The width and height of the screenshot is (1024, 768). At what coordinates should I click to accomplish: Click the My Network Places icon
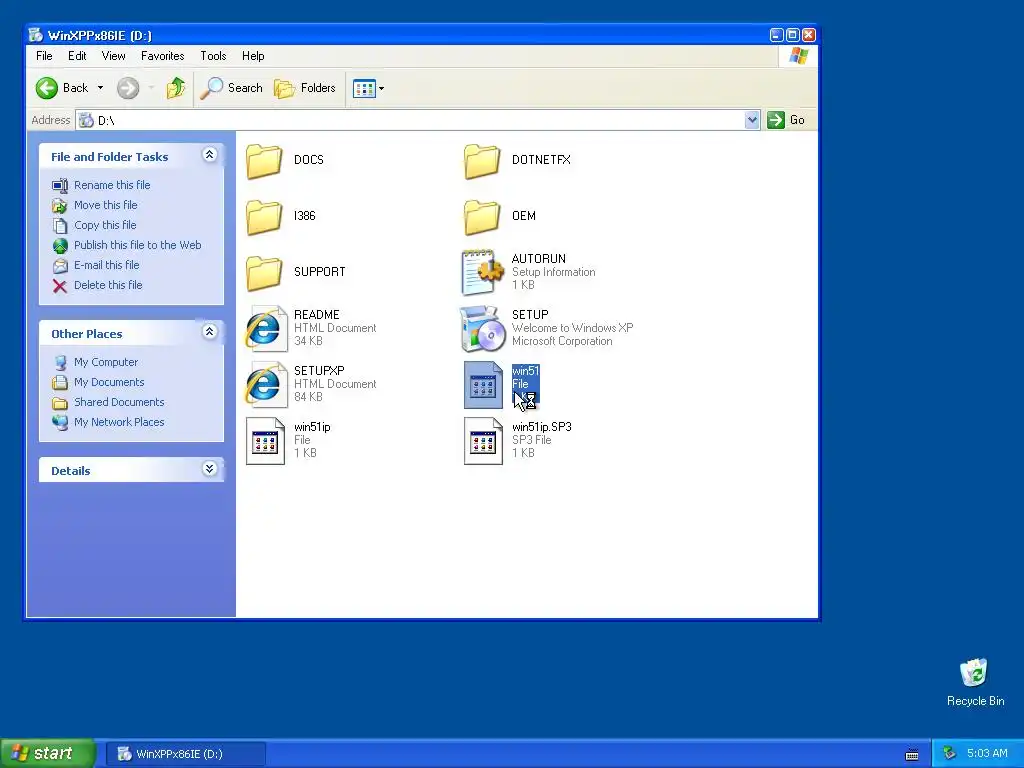(x=60, y=423)
